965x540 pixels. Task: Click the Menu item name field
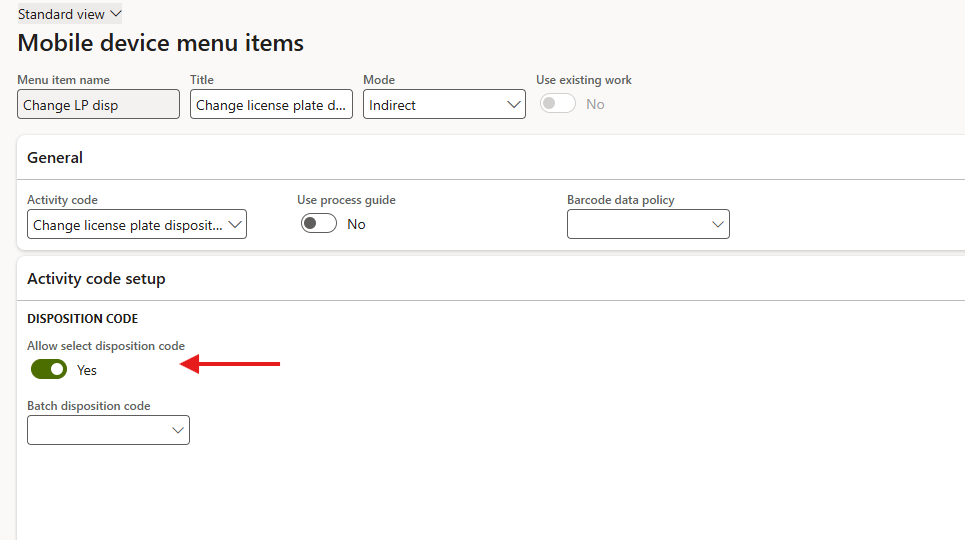(98, 105)
